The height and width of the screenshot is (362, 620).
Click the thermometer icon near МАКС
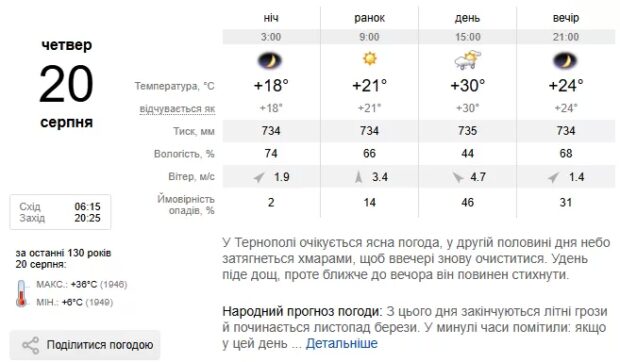pos(21,294)
